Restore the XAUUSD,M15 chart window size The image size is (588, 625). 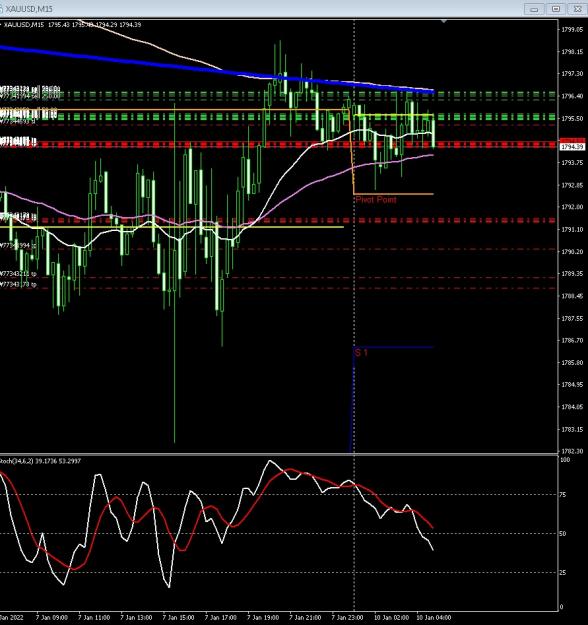pos(556,9)
